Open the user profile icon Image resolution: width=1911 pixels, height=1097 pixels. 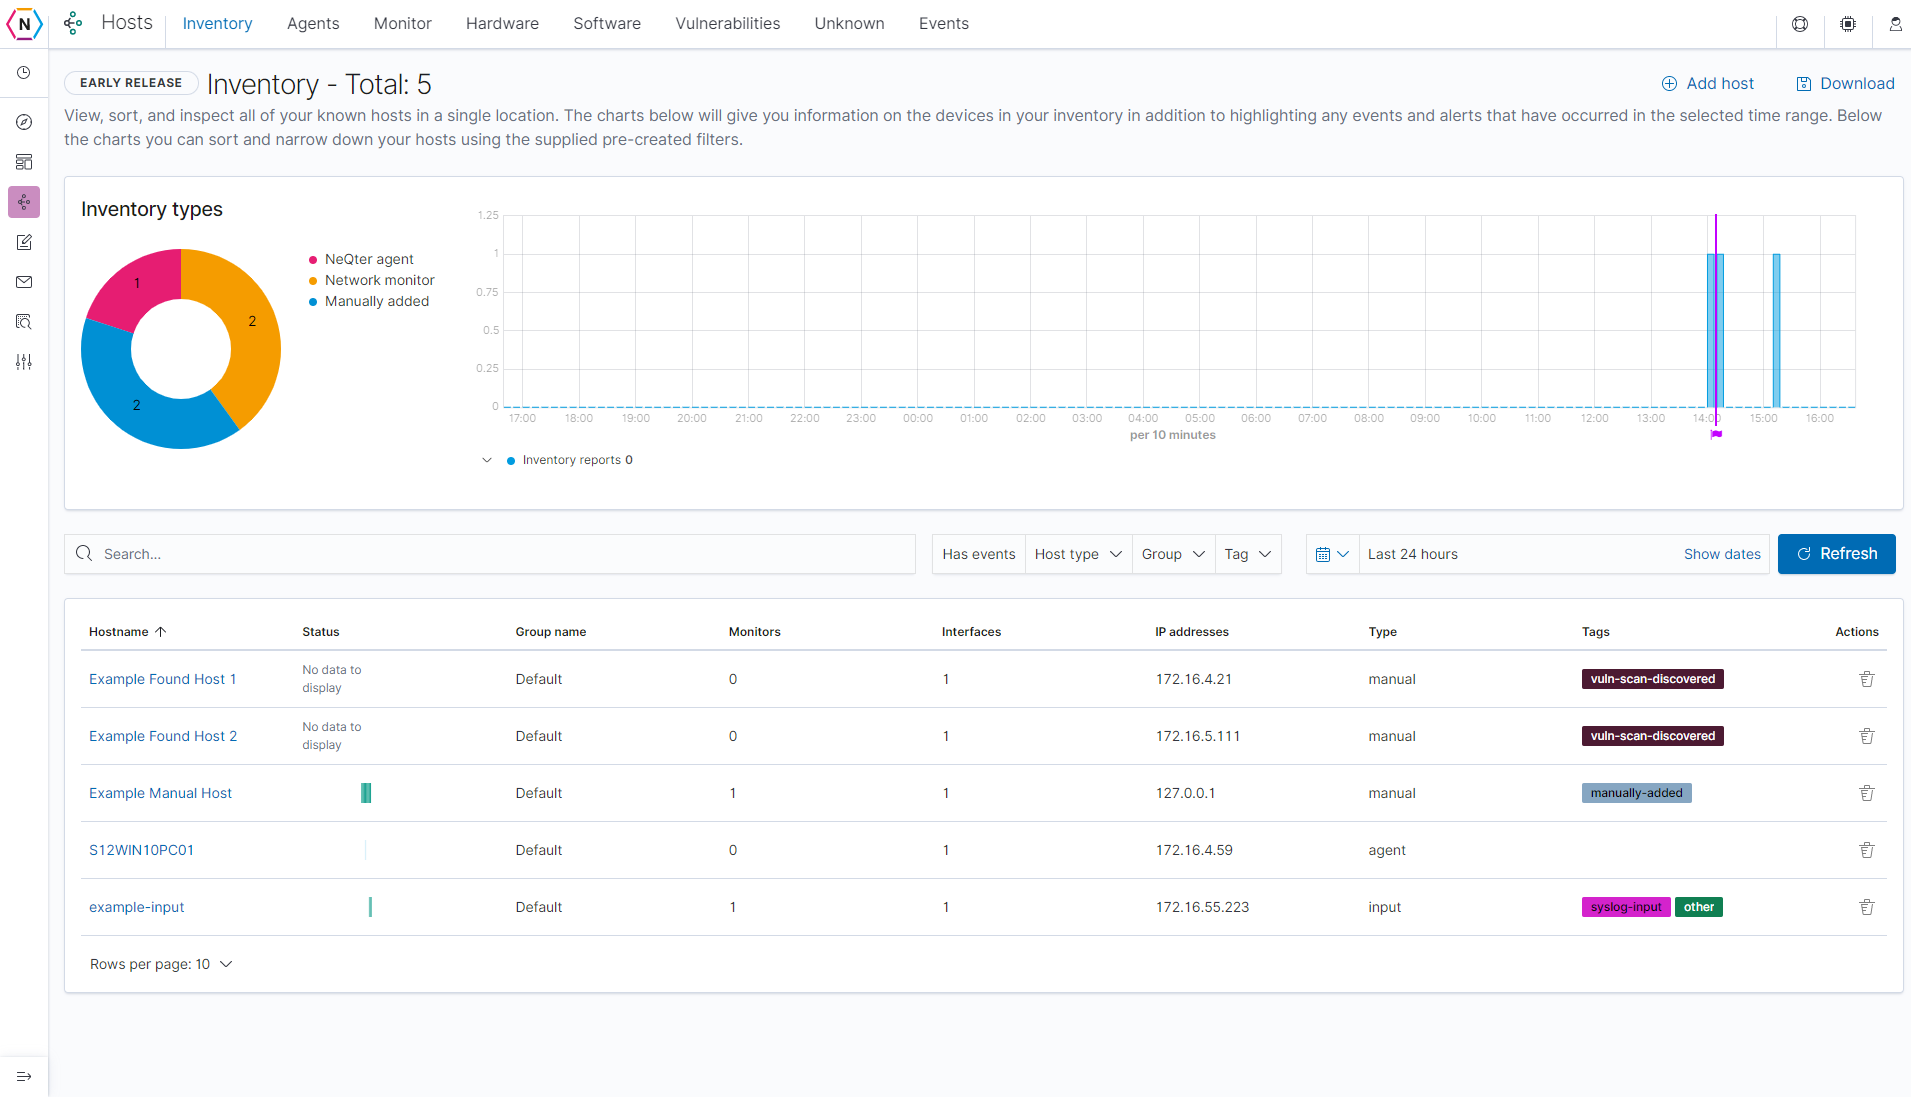(1895, 24)
